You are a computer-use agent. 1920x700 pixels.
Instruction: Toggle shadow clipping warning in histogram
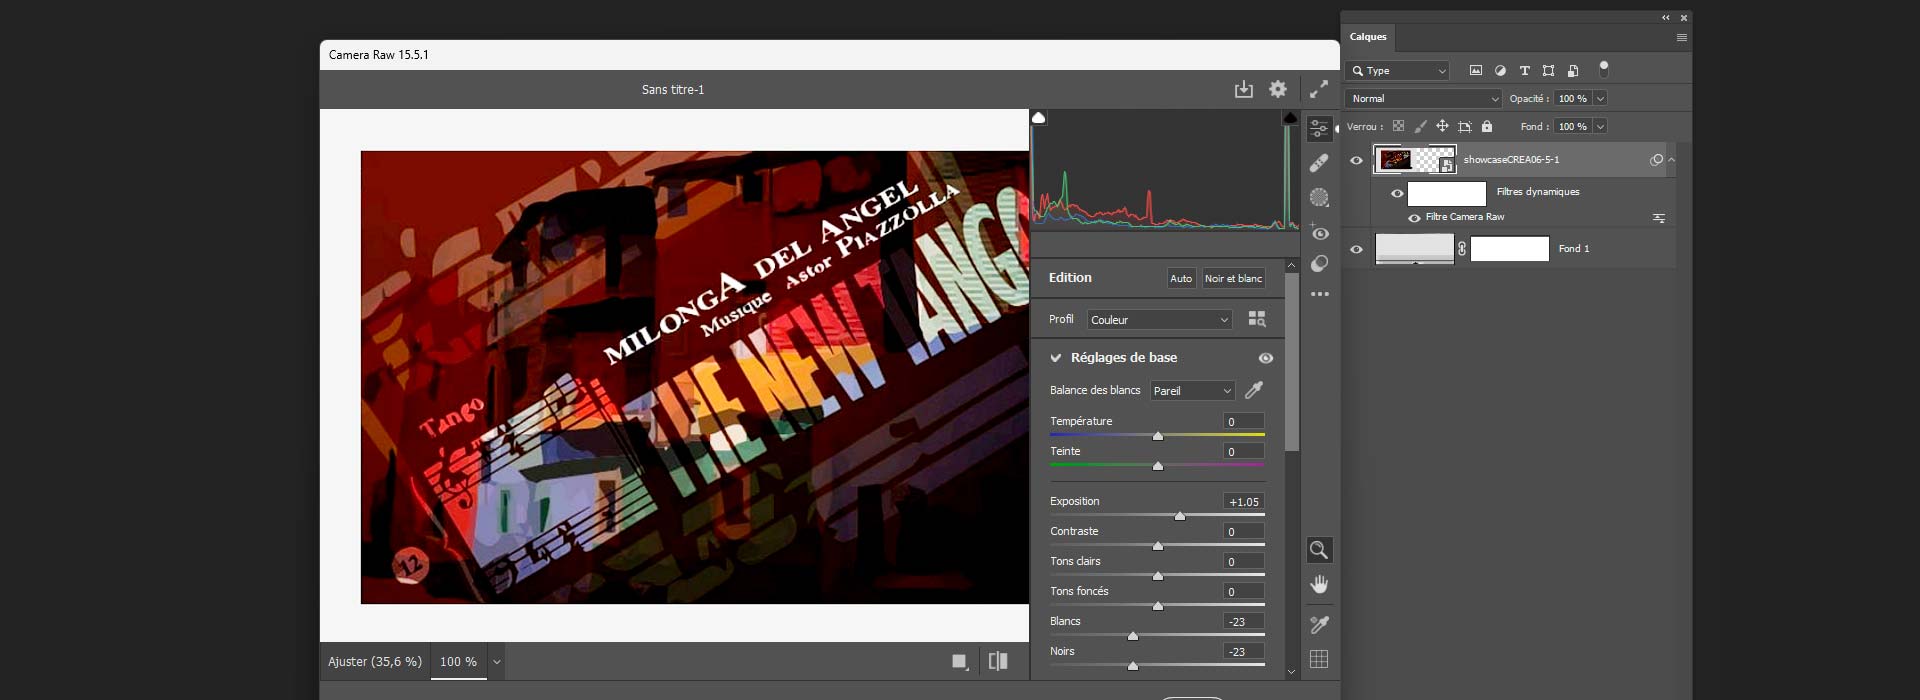pyautogui.click(x=1039, y=117)
